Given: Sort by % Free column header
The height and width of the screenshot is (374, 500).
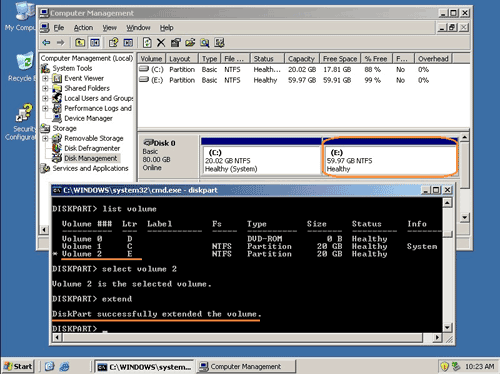Looking at the screenshot, I should click(x=376, y=59).
